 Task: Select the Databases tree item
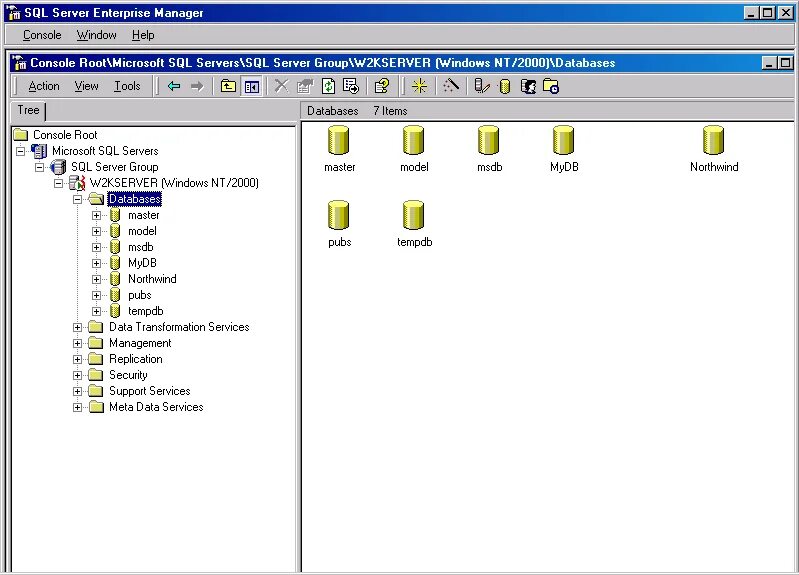click(135, 199)
